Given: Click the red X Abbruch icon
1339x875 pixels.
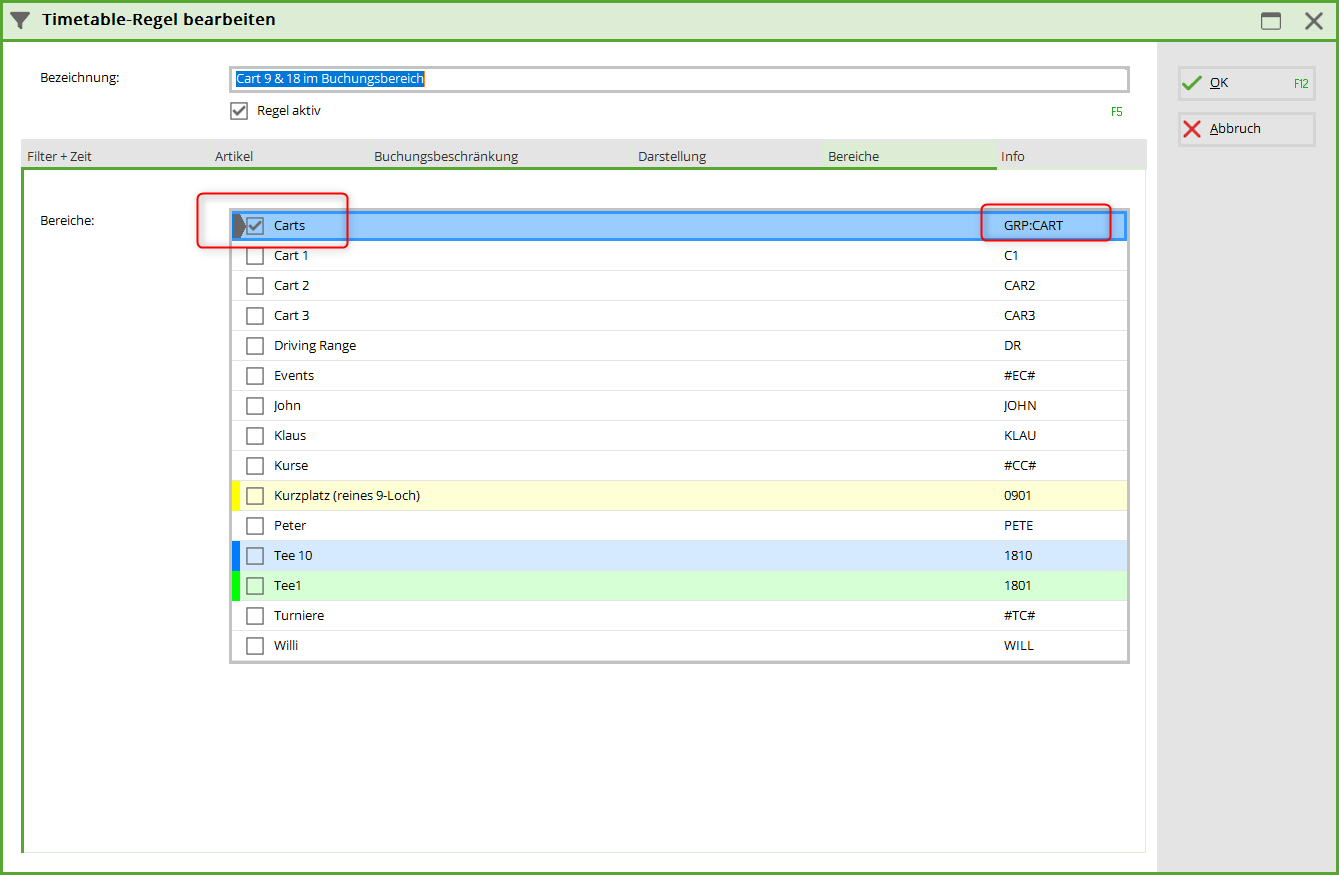Looking at the screenshot, I should pyautogui.click(x=1191, y=129).
